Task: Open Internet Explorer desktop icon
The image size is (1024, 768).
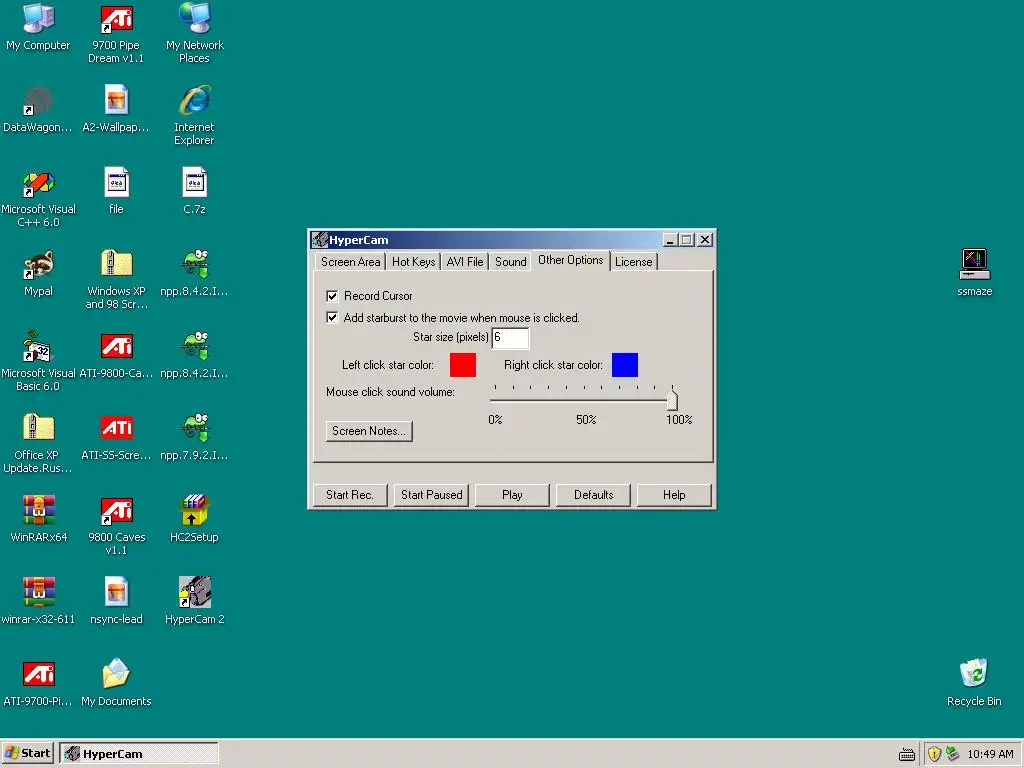Action: 195,116
